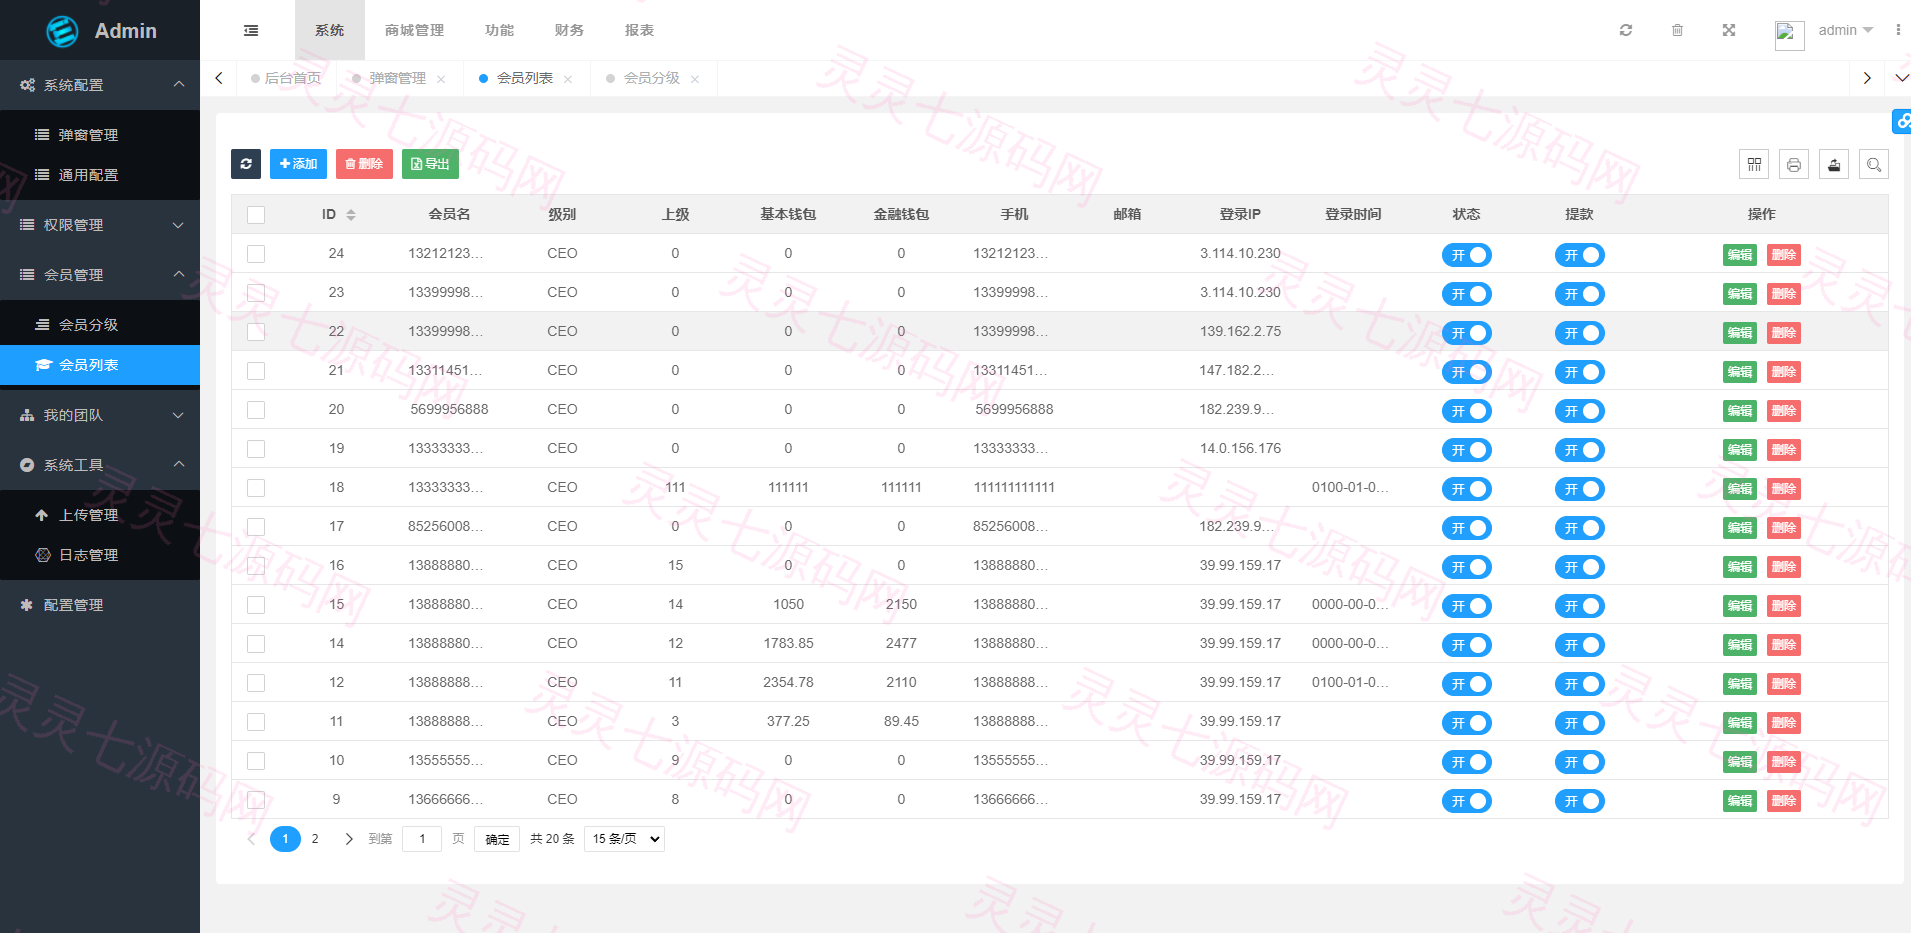The image size is (1911, 933).
Task: Select the checkbox for row ID 24
Action: tap(256, 254)
